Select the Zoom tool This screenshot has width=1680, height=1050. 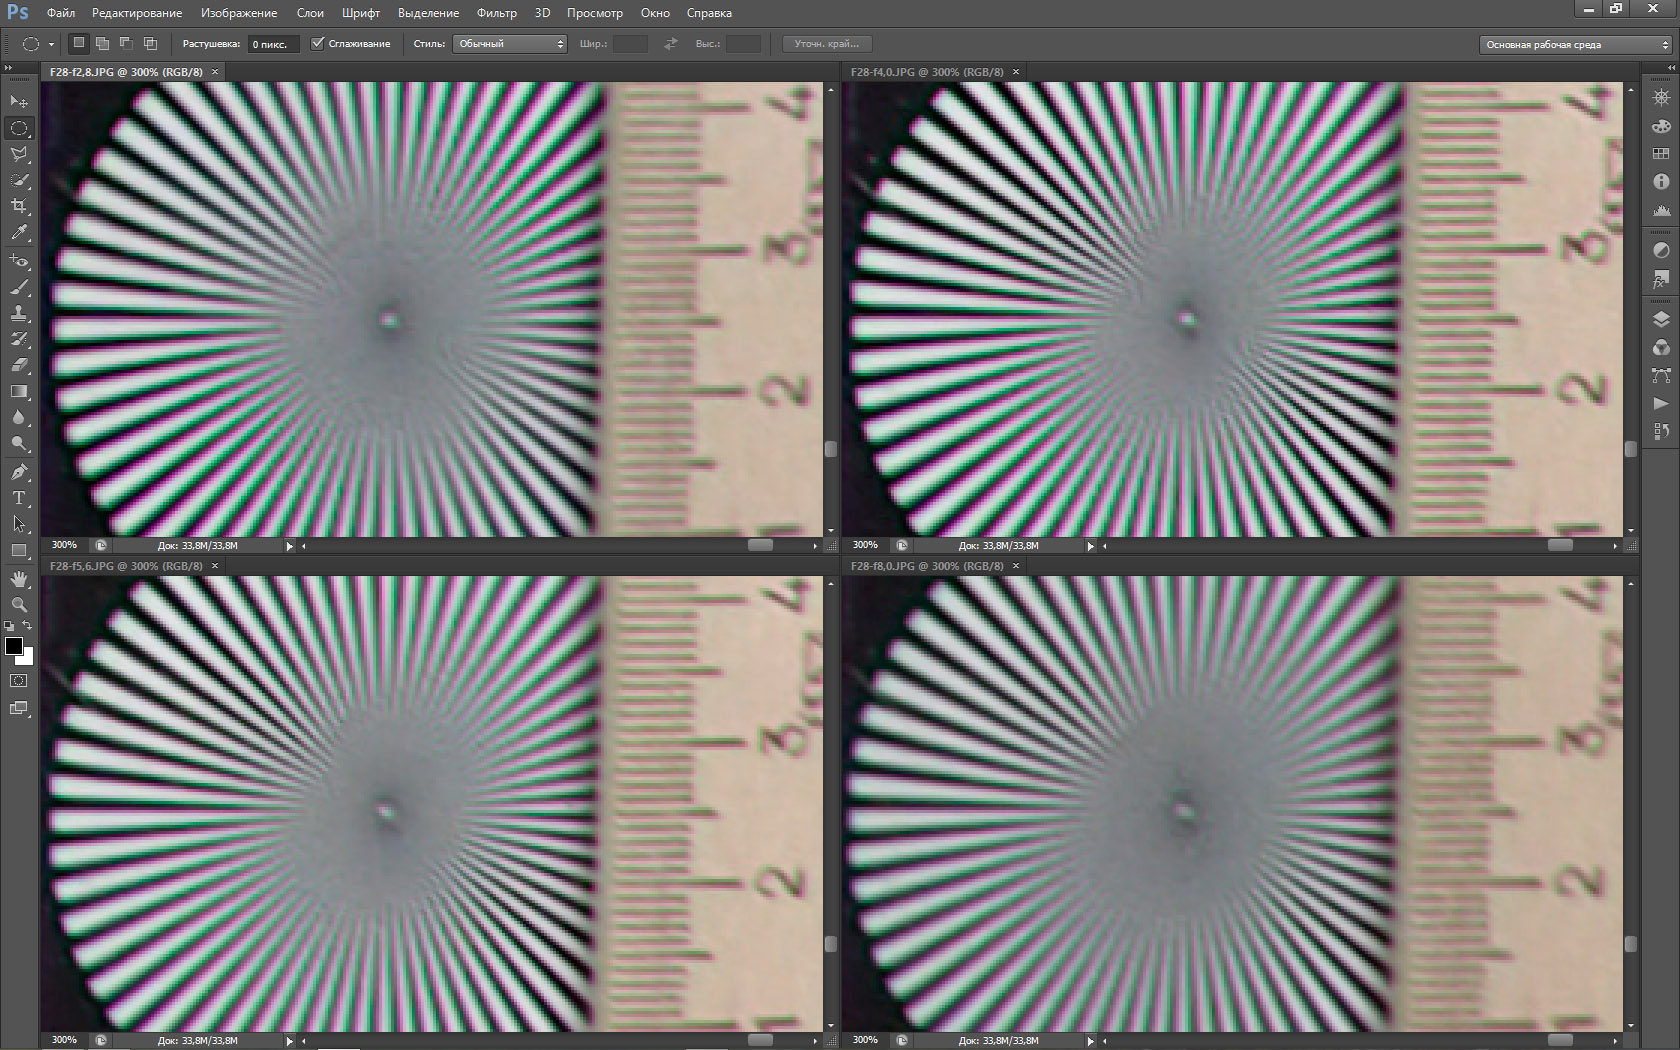19,604
